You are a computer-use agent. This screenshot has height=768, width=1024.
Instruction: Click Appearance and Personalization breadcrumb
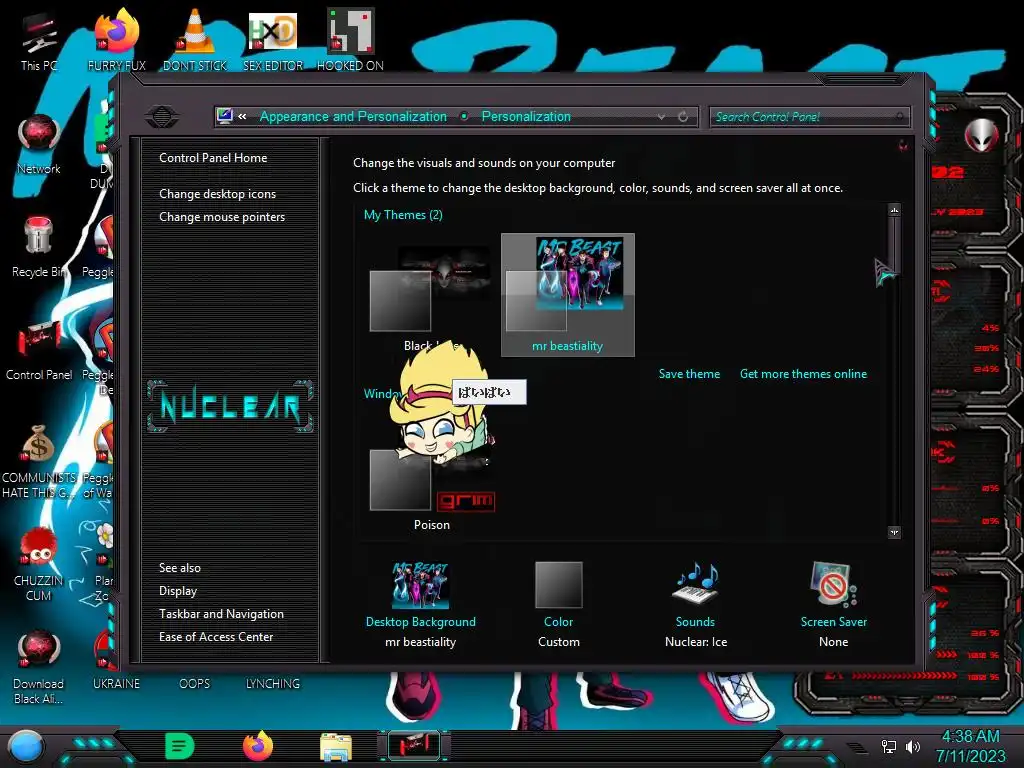(353, 116)
